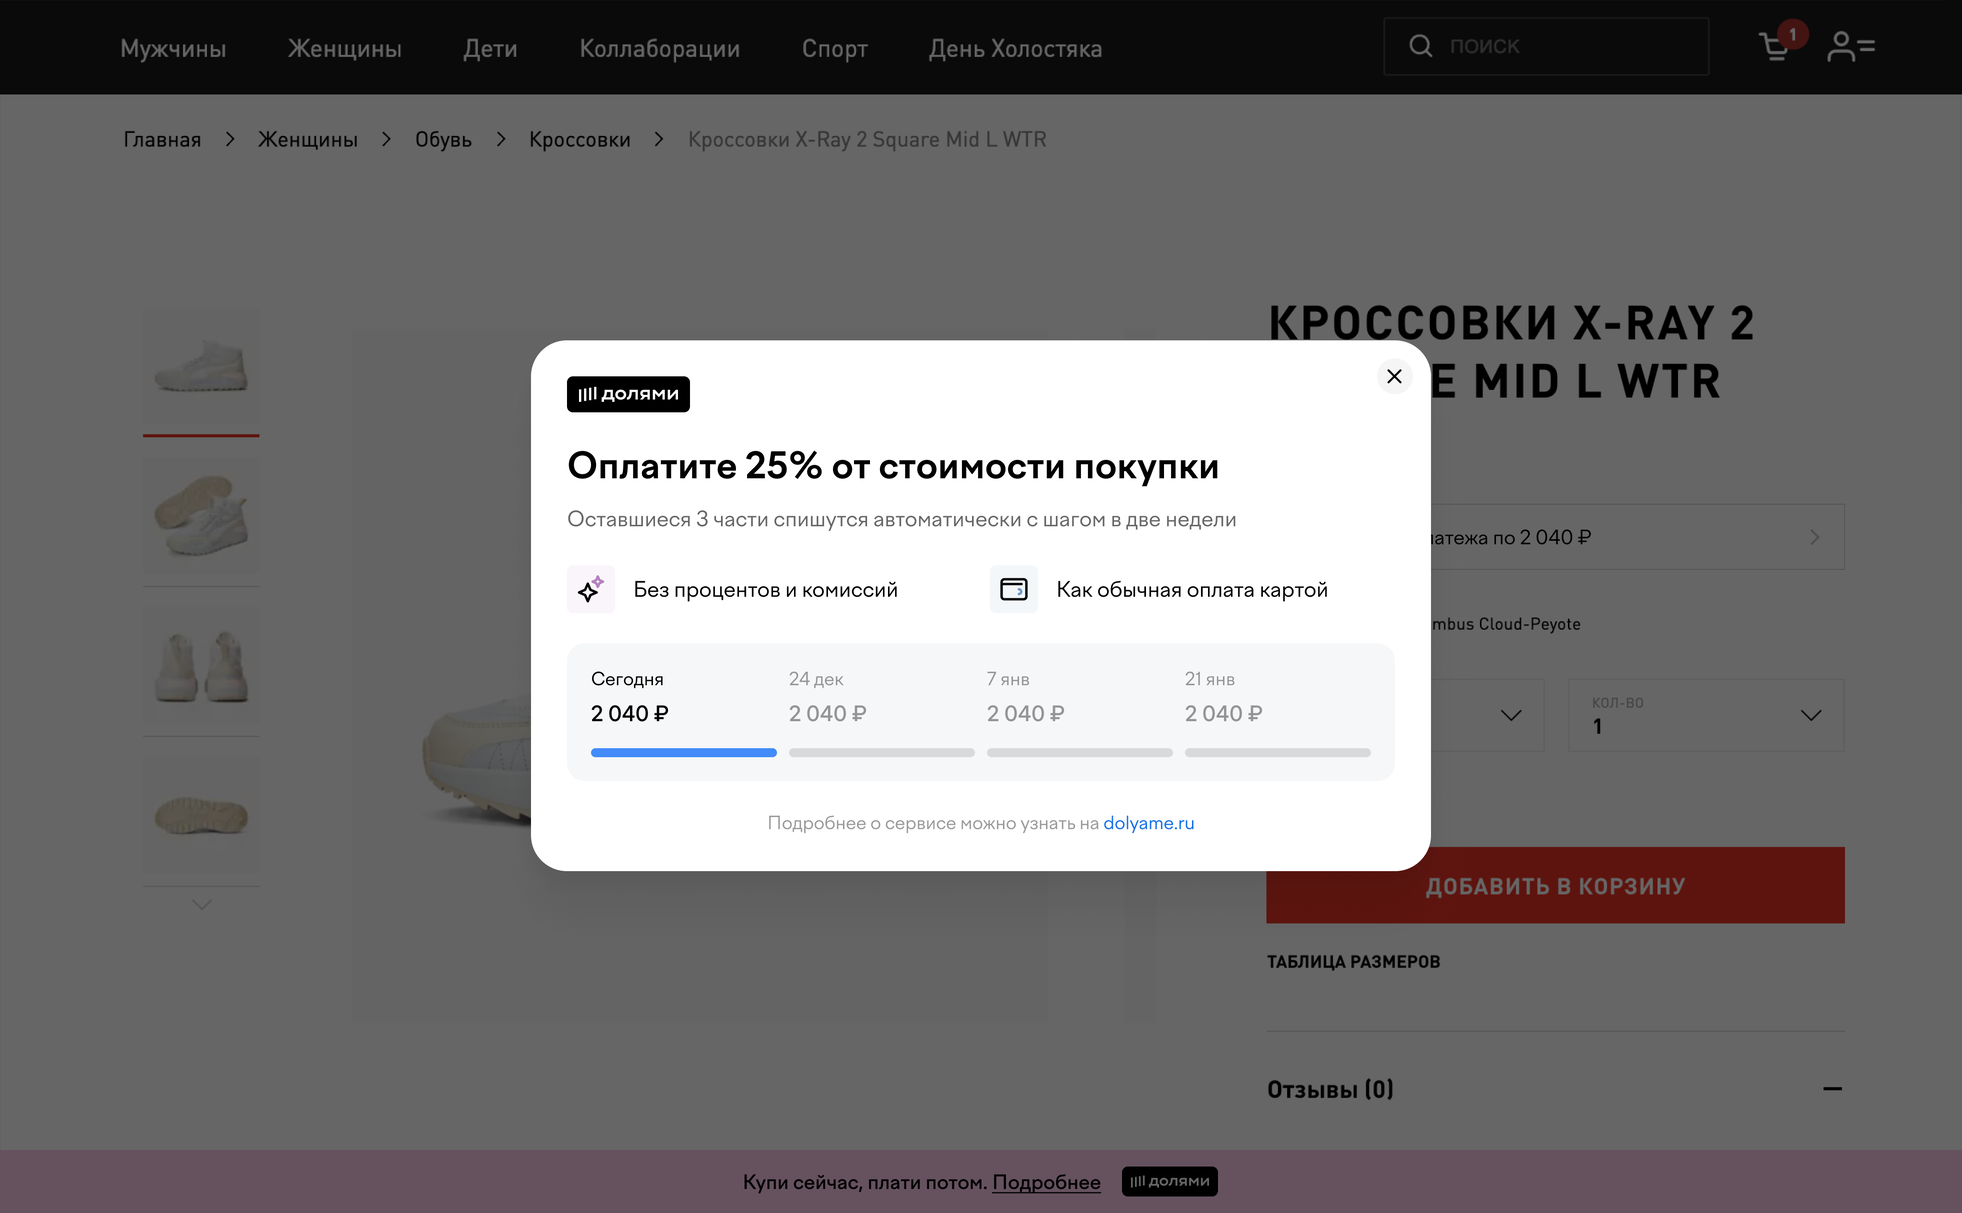The width and height of the screenshot is (1962, 1213).
Task: Open the dolyame.ru link
Action: coord(1149,823)
